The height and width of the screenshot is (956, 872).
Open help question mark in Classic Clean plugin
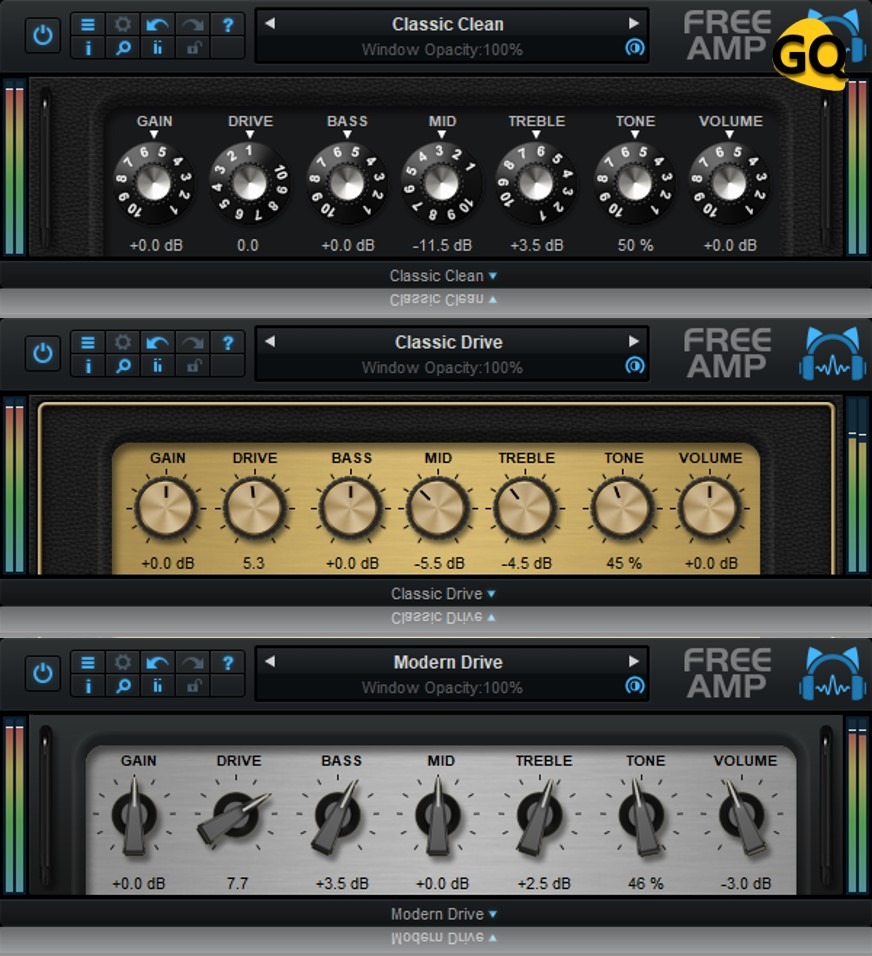pyautogui.click(x=227, y=24)
